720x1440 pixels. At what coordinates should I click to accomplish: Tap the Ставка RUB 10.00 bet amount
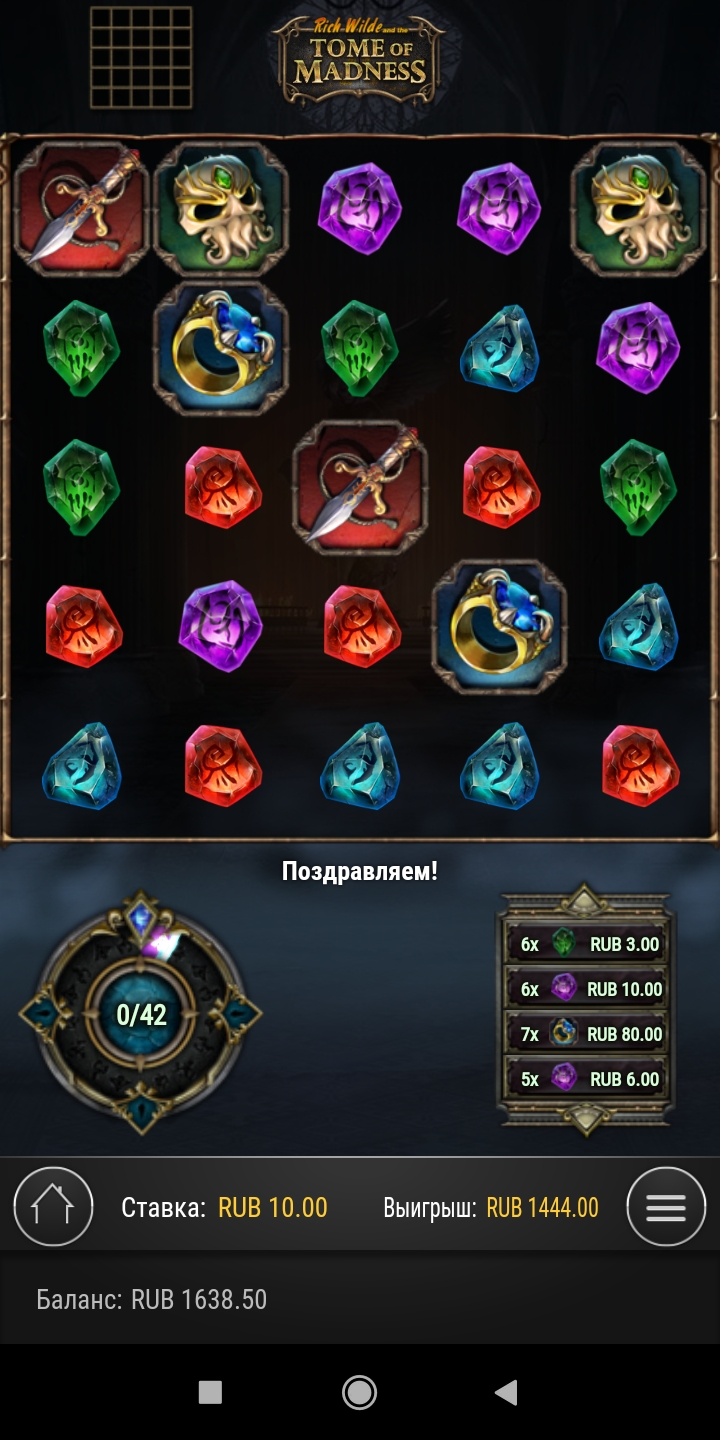pyautogui.click(x=224, y=1208)
